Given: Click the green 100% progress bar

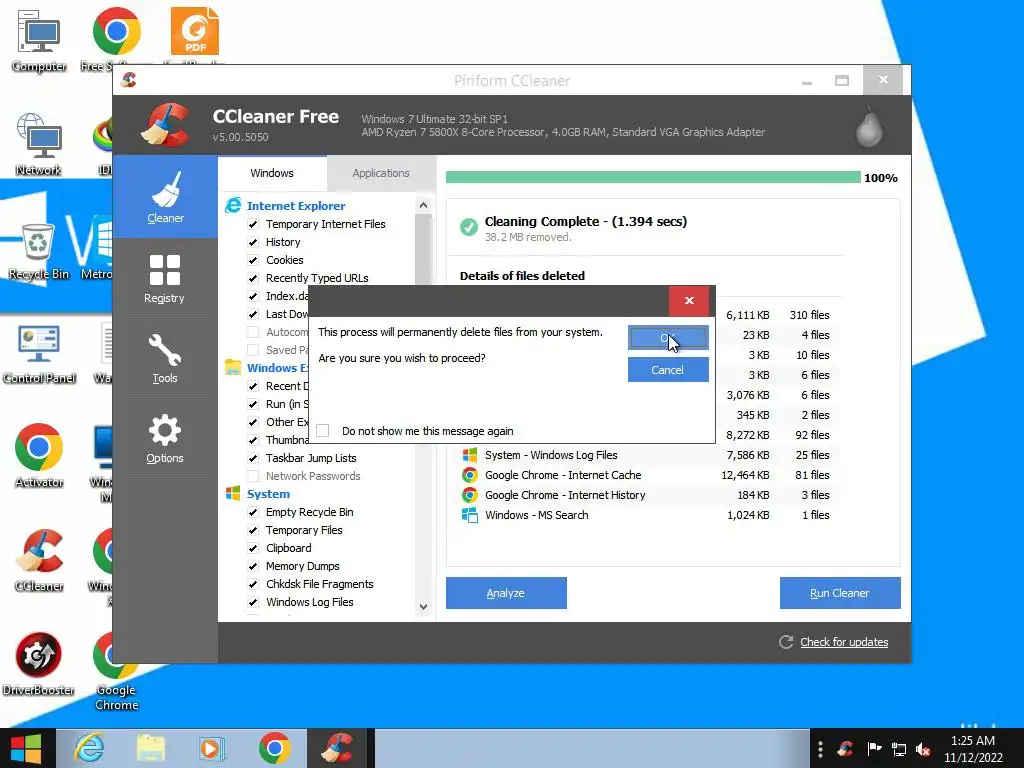Looking at the screenshot, I should [653, 177].
